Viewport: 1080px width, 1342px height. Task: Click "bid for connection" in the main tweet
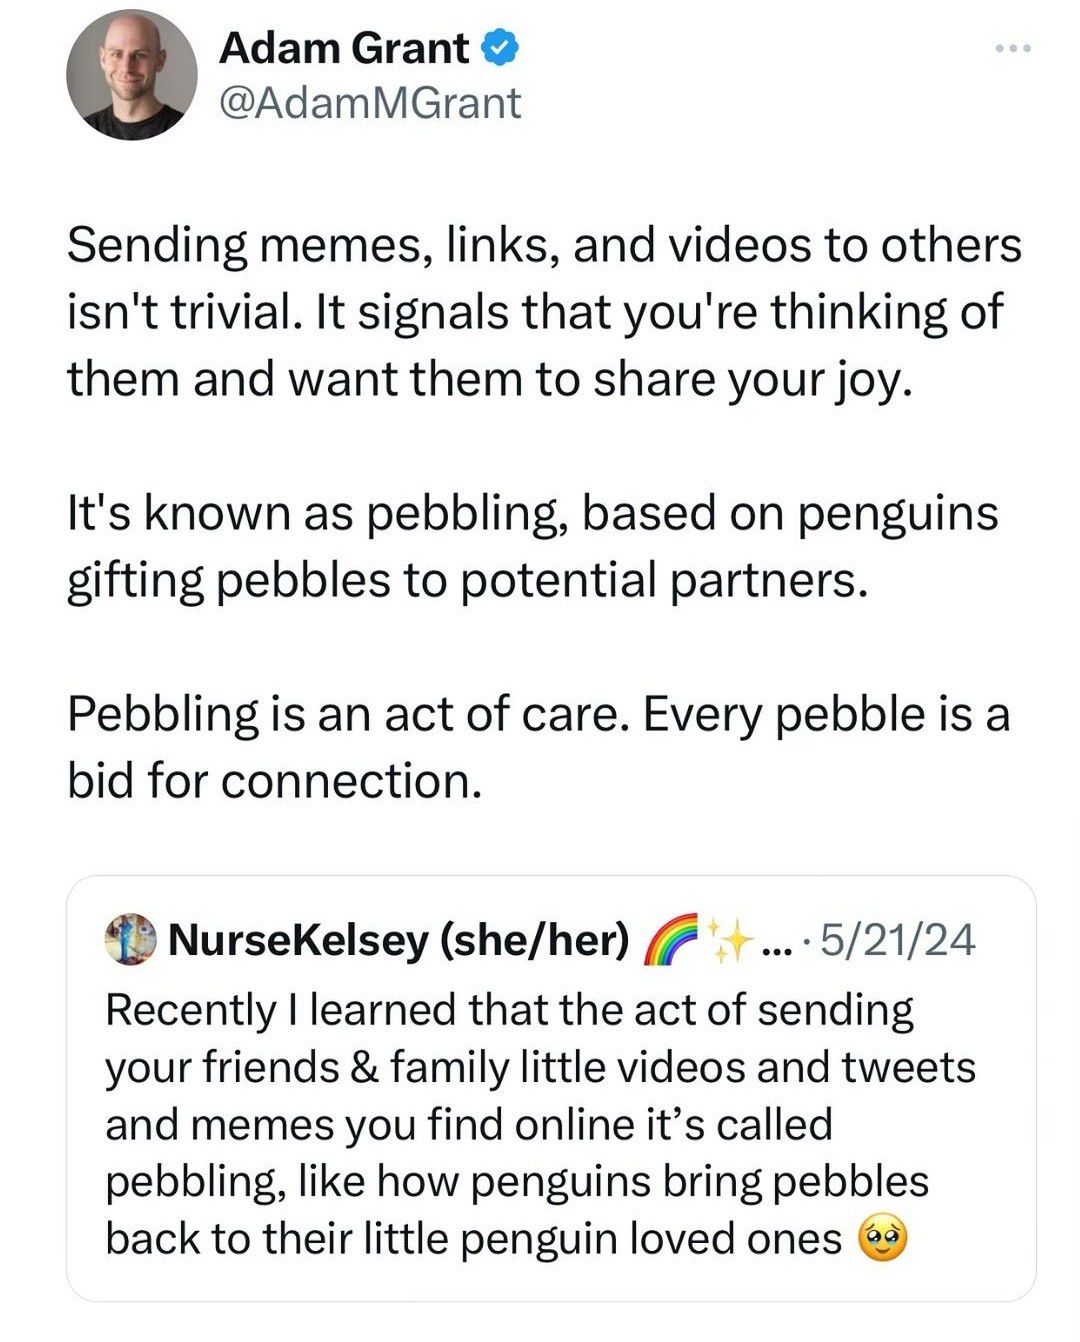click(x=274, y=781)
